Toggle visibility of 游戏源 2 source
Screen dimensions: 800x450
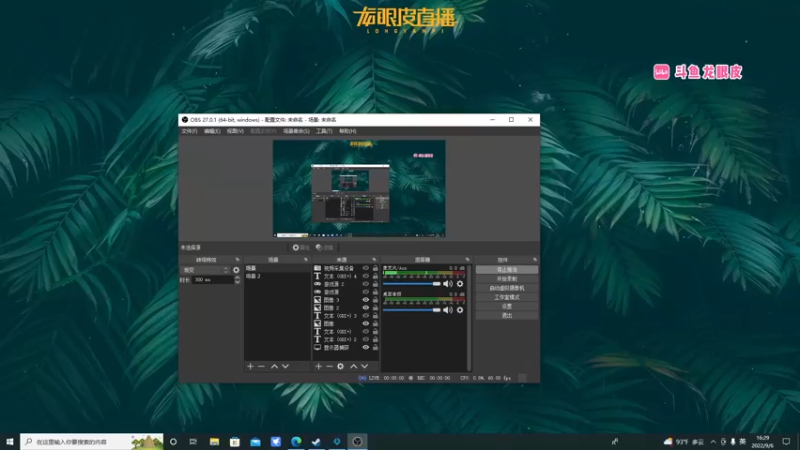point(365,284)
